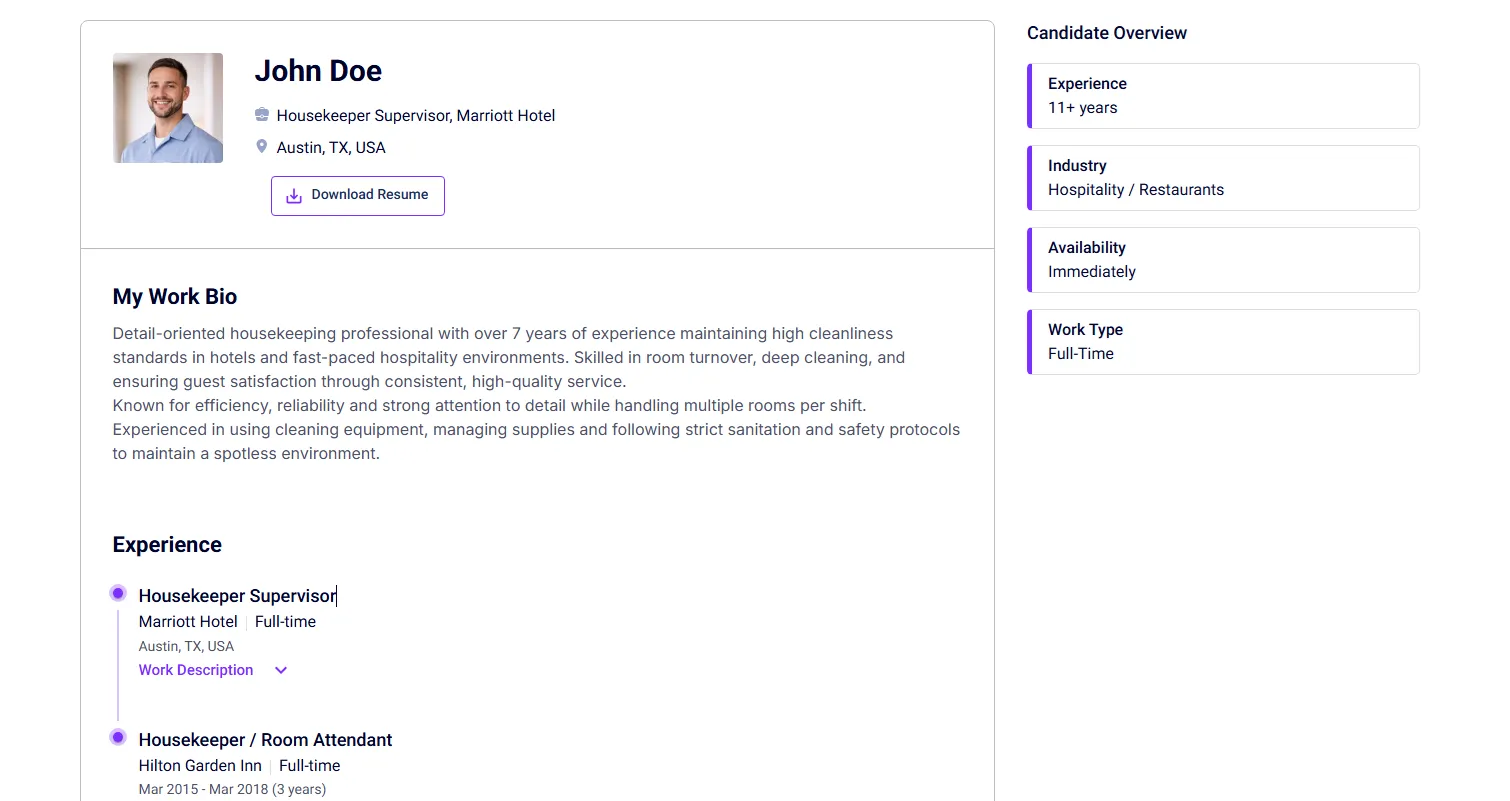Viewport: 1510px width, 801px height.
Task: Click the timeline dot beside Housekeeper Supervisor
Action: pos(117,593)
